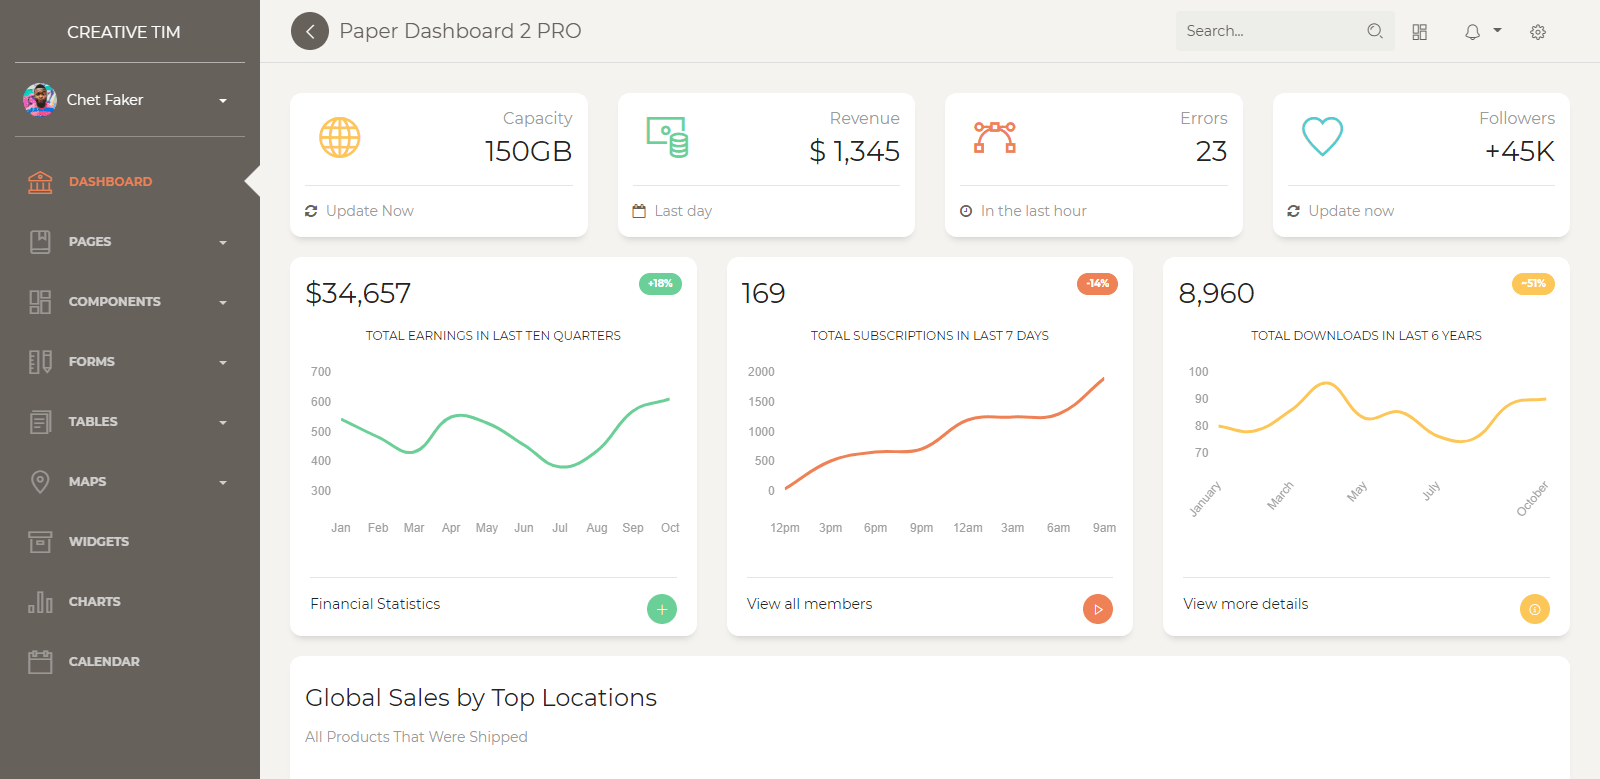Click the Components layout icon in sidebar

(x=40, y=301)
